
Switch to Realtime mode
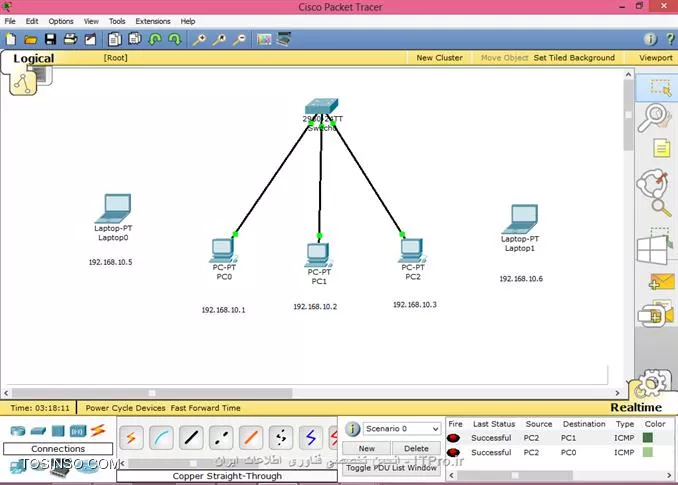(636, 408)
